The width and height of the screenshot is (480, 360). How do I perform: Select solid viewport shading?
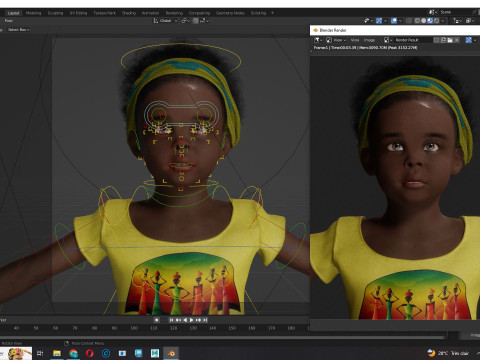(x=424, y=21)
